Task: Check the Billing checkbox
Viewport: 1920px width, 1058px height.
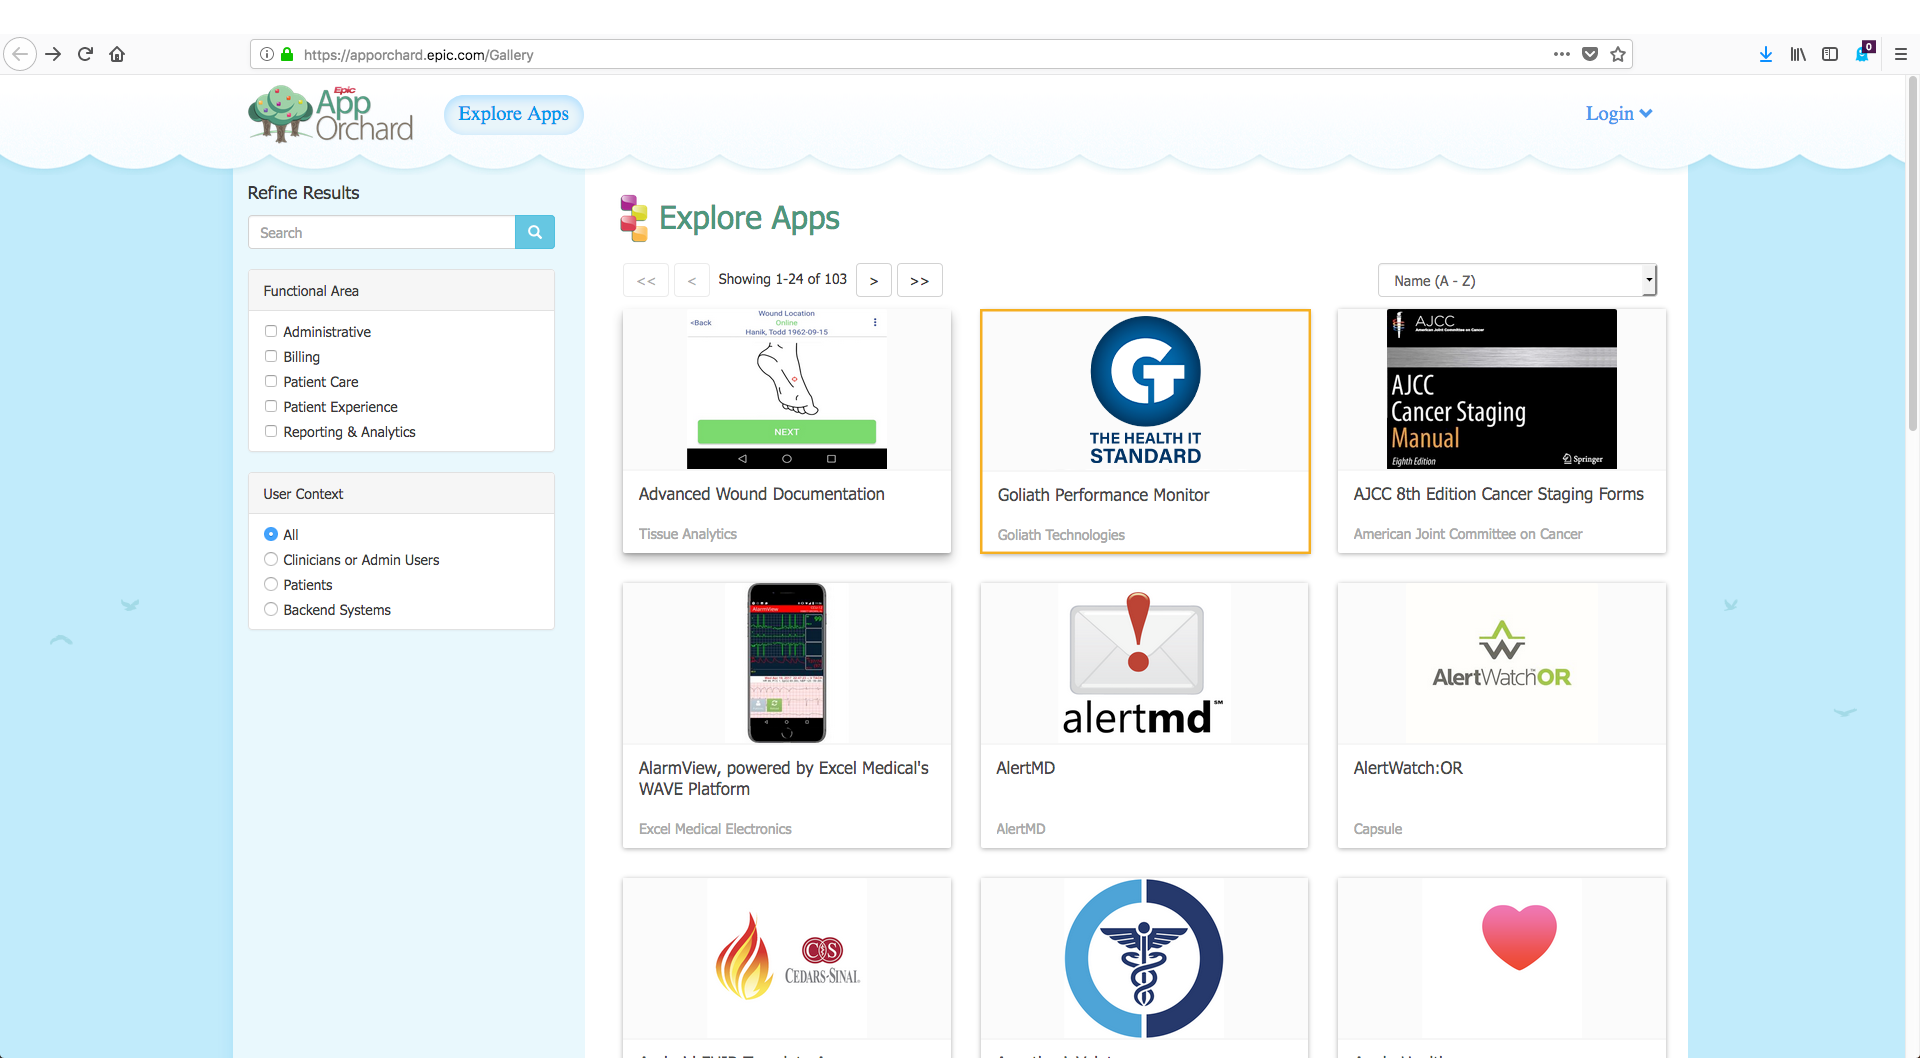Action: coord(270,356)
